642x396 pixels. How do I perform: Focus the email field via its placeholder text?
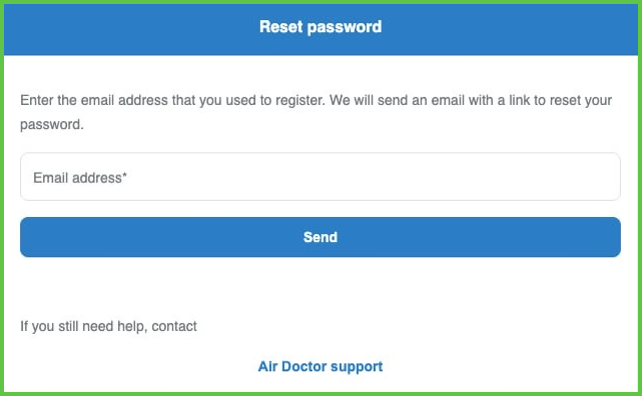pos(80,178)
